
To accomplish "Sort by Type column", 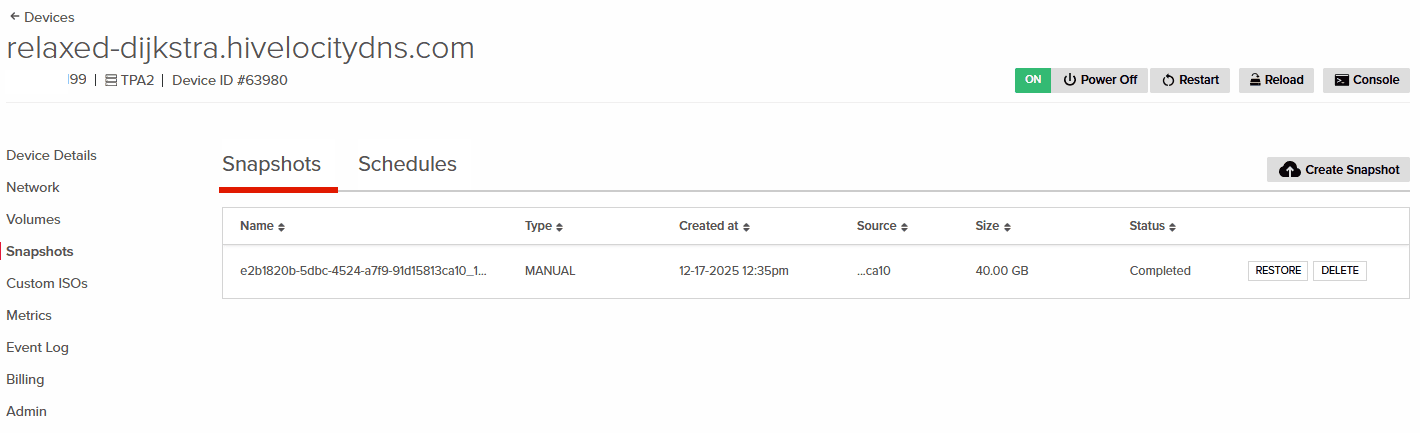I will (544, 226).
